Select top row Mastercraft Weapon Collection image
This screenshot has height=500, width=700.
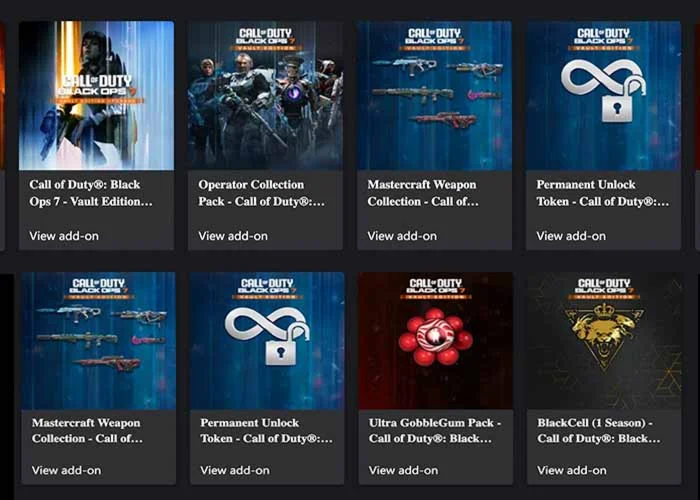(x=434, y=95)
